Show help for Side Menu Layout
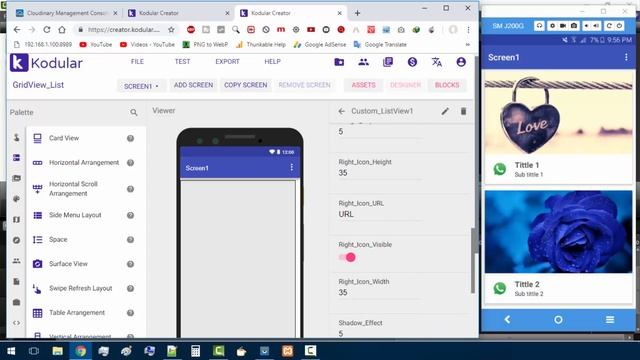The width and height of the screenshot is (640, 360). [x=130, y=215]
